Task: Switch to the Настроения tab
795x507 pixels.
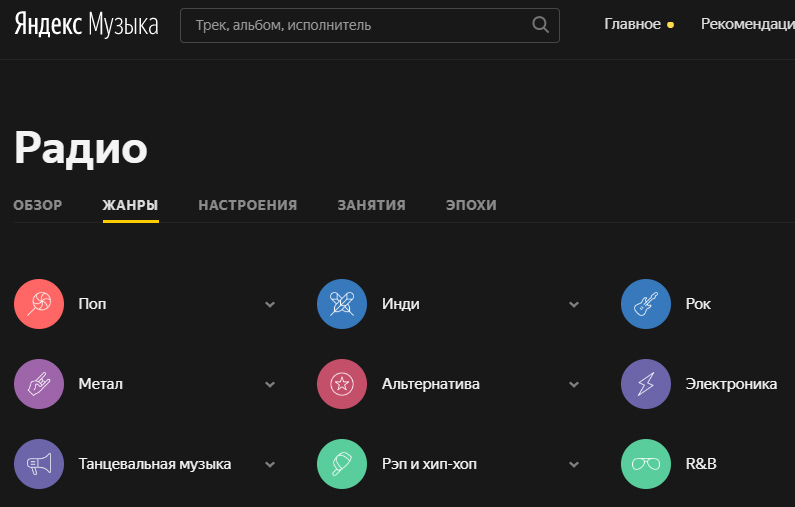Action: 248,205
